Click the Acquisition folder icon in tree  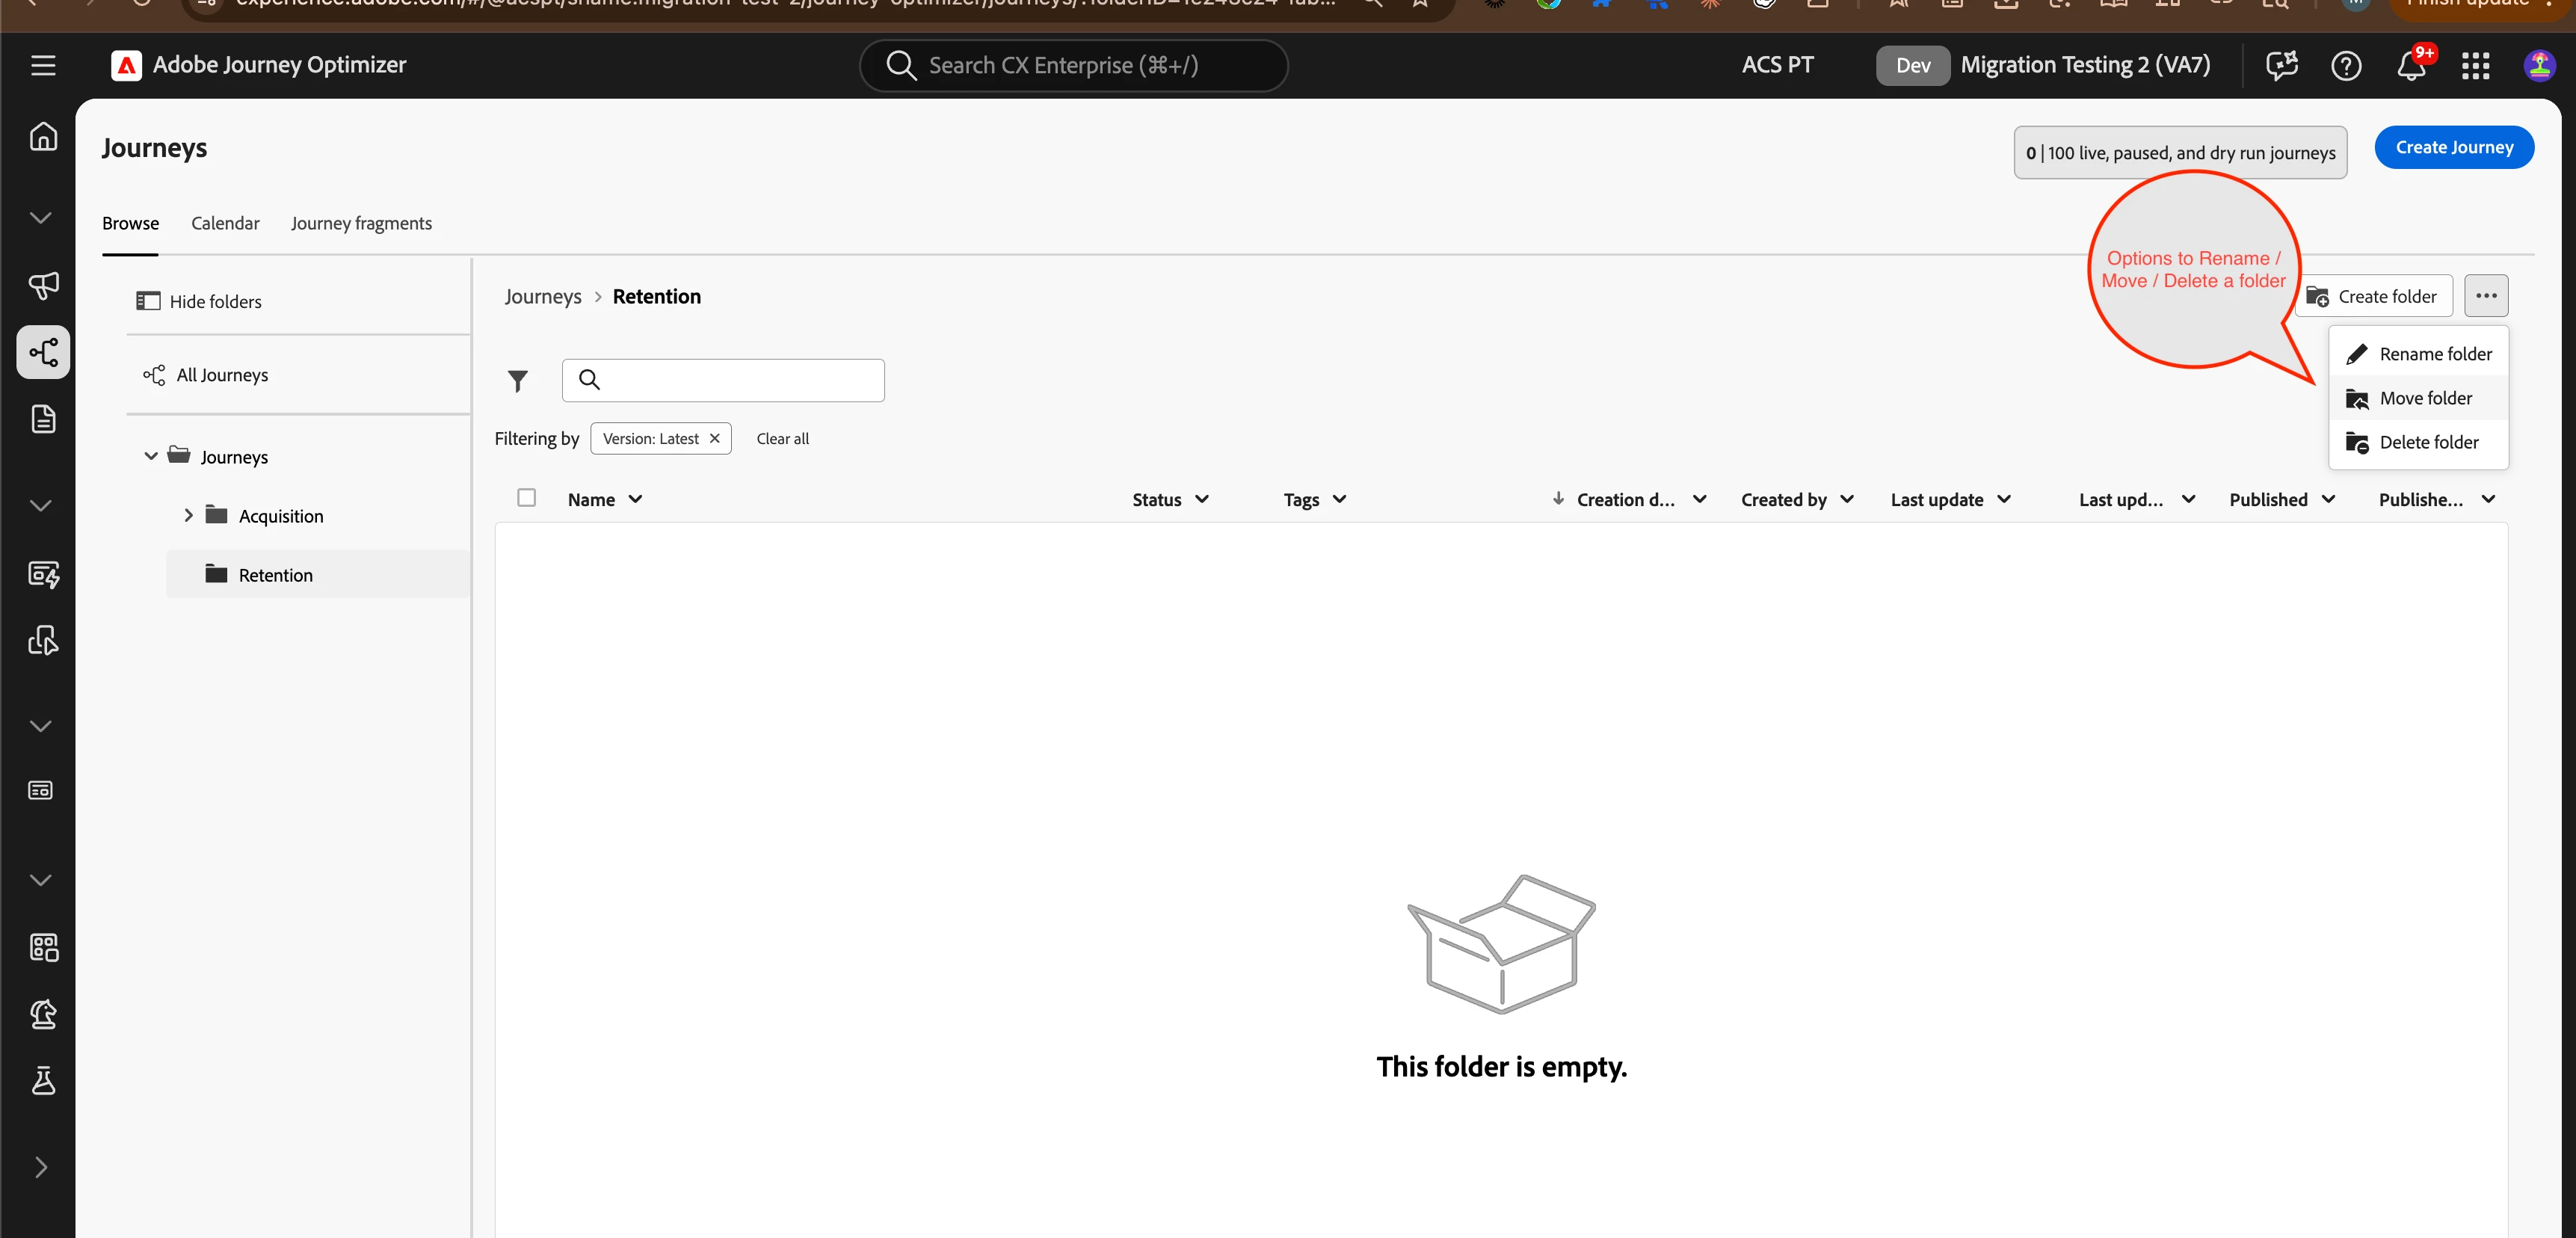[216, 515]
